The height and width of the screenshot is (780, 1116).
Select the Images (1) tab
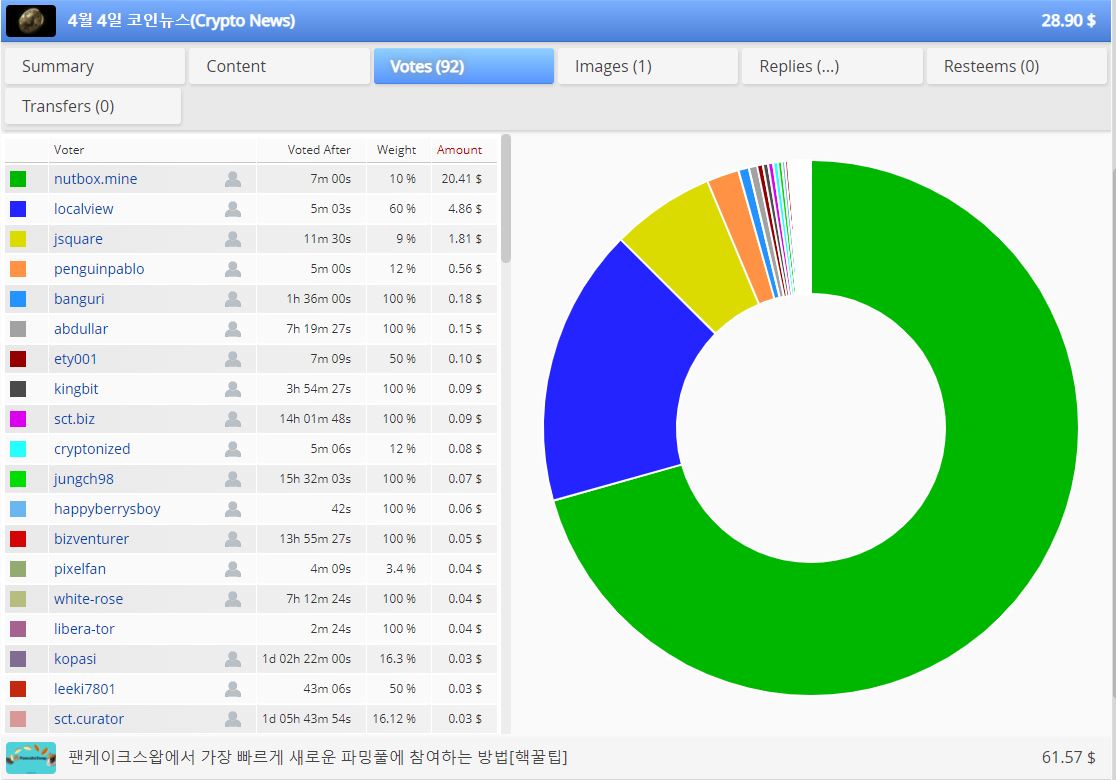click(648, 66)
